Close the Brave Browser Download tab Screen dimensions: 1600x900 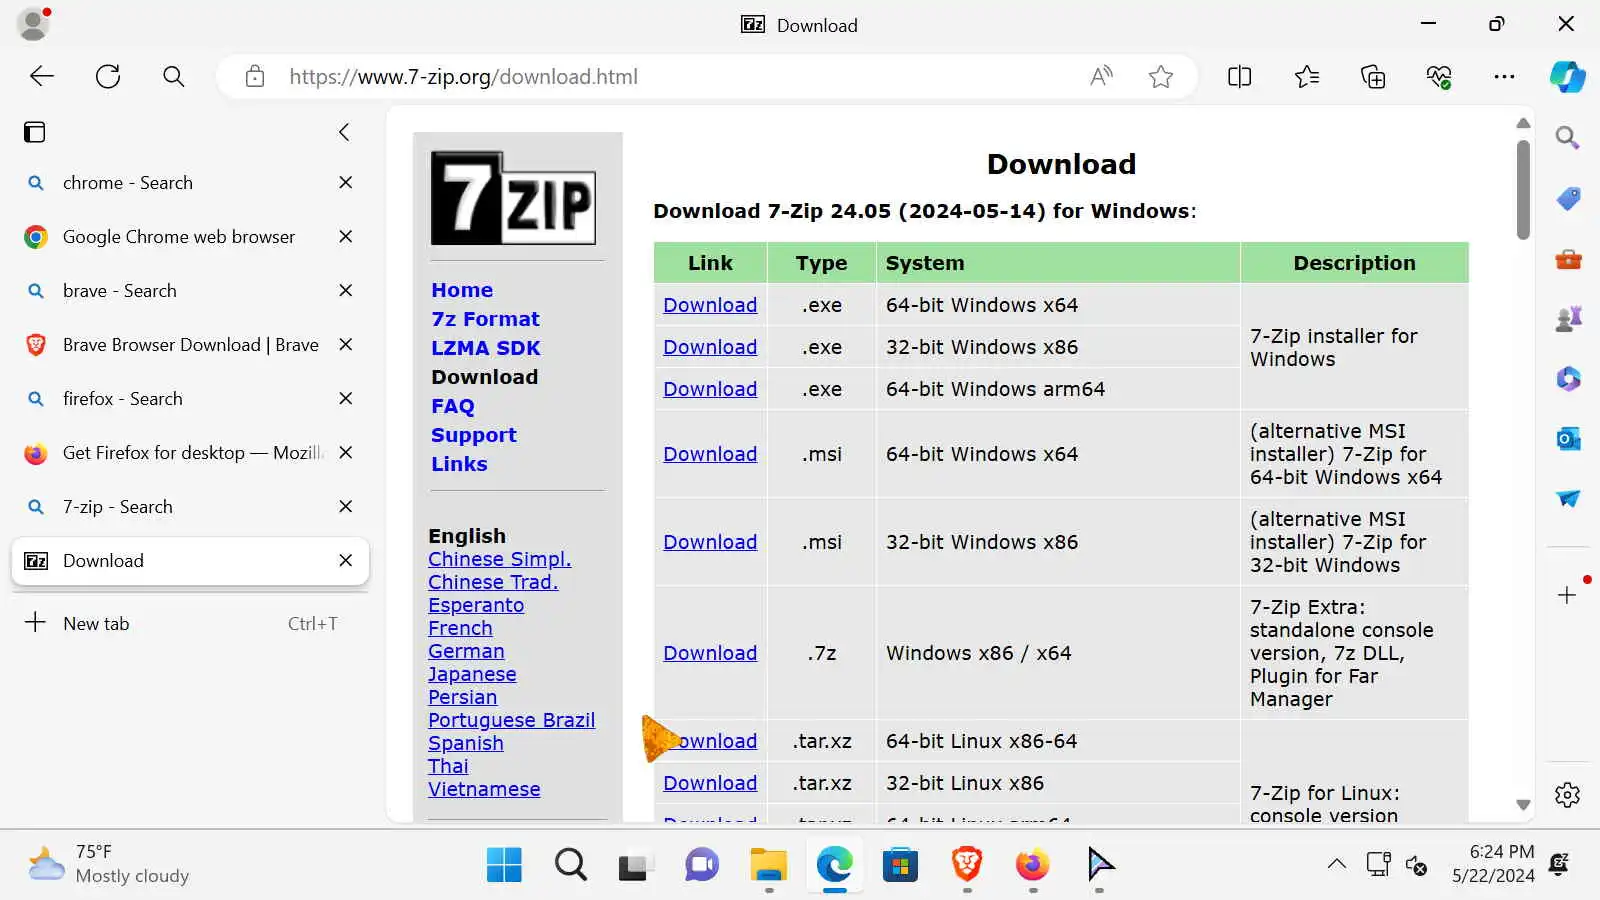tap(345, 345)
